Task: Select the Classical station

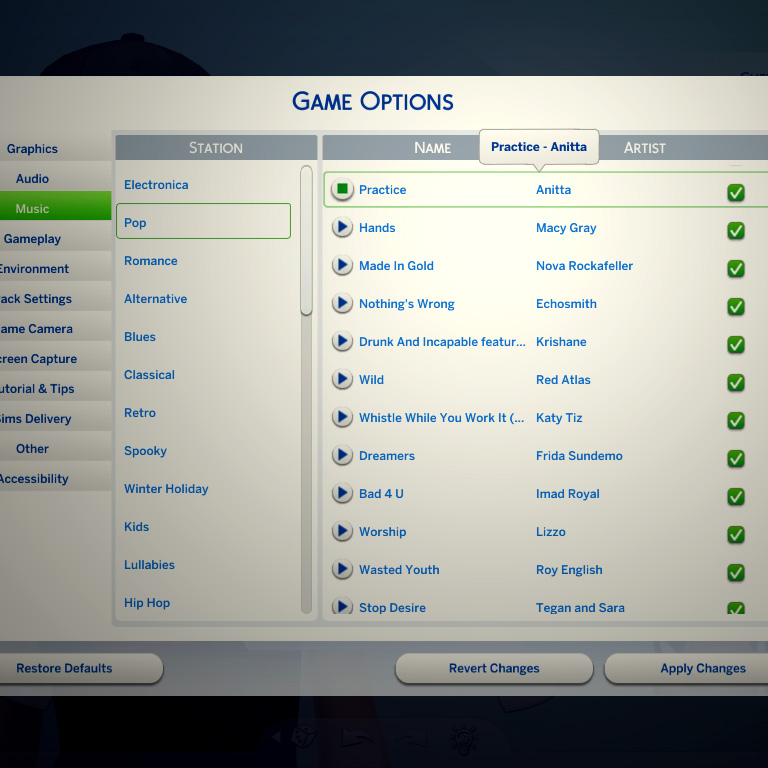Action: pyautogui.click(x=203, y=375)
